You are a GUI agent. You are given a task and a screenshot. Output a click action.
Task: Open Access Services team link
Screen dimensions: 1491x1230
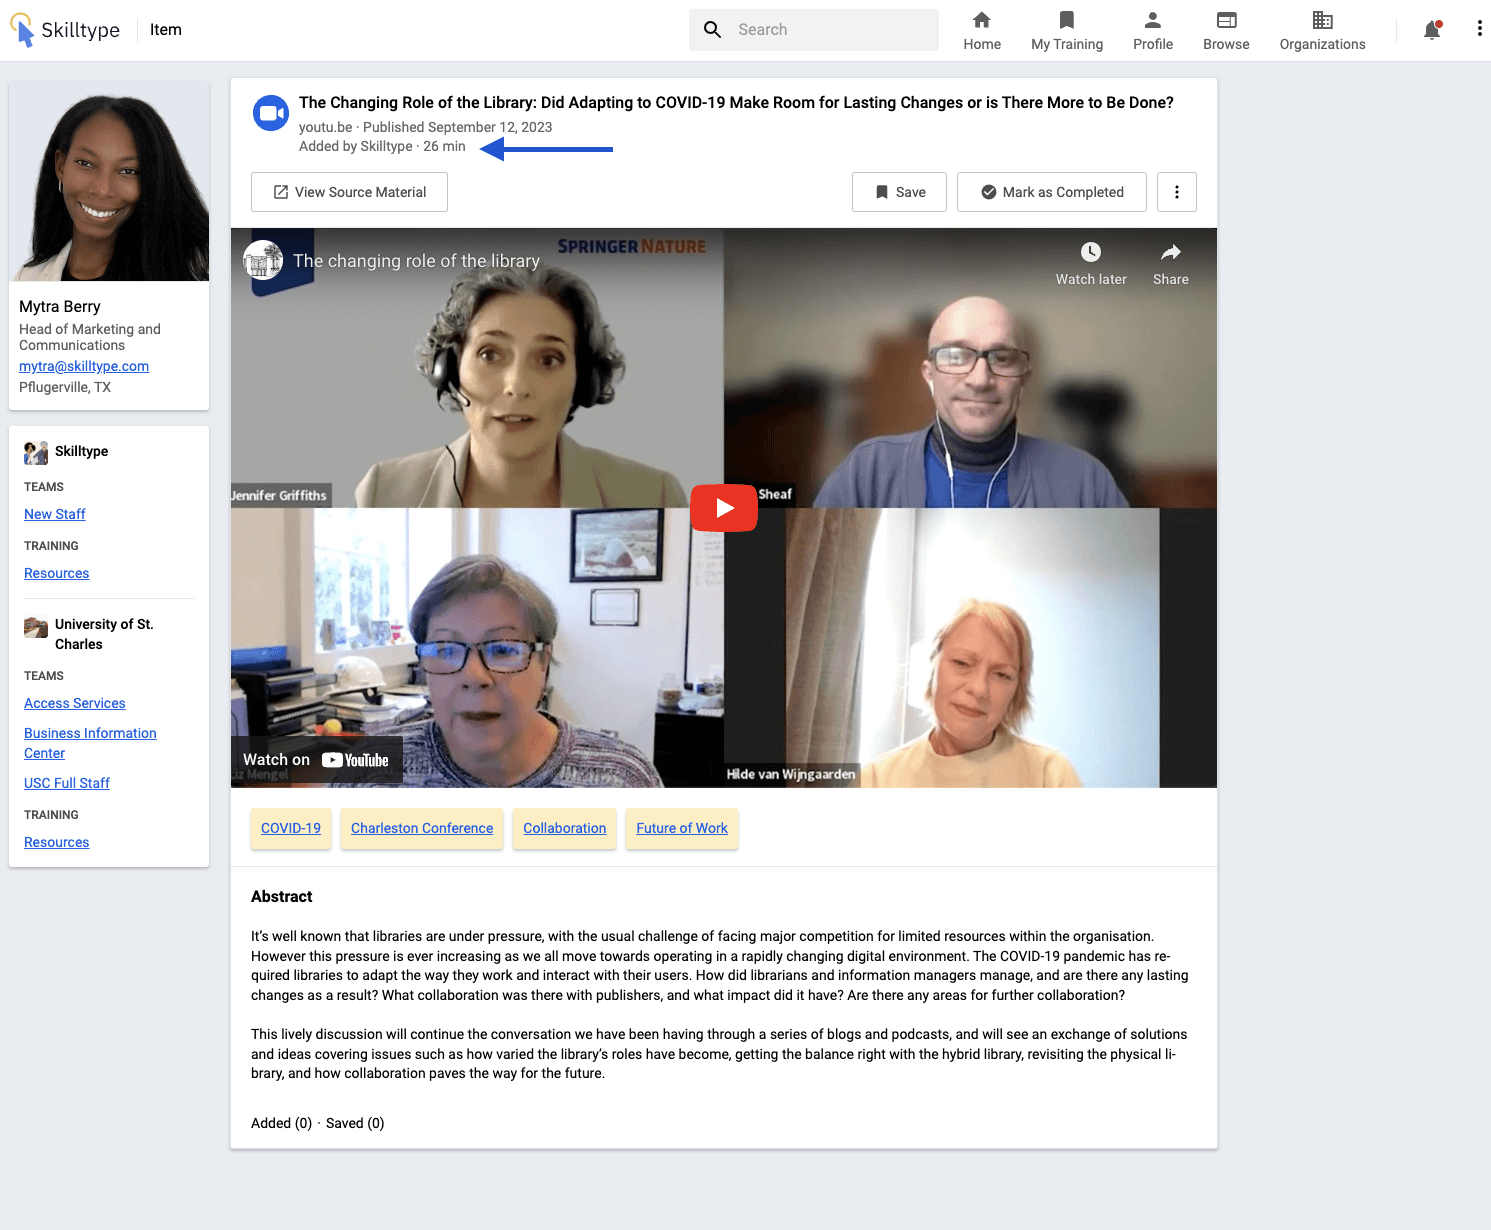[x=75, y=703]
